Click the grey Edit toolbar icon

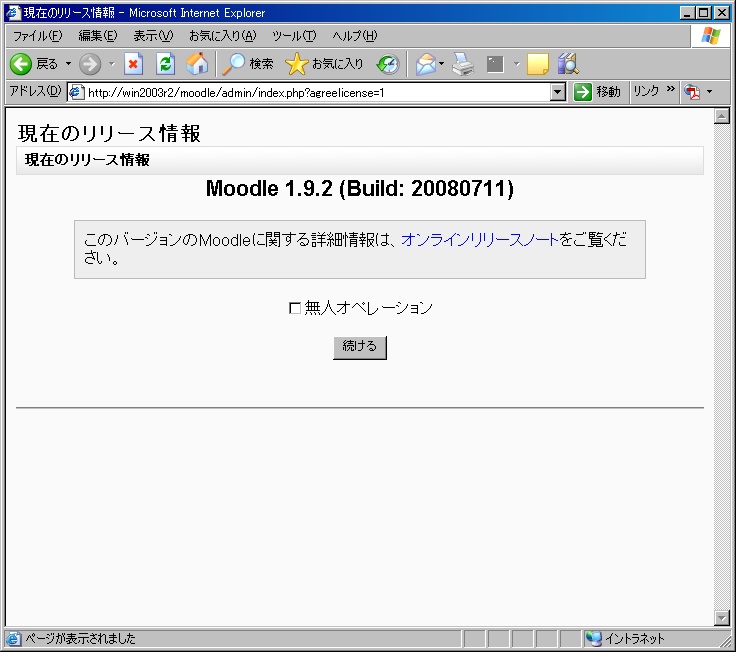tap(495, 64)
